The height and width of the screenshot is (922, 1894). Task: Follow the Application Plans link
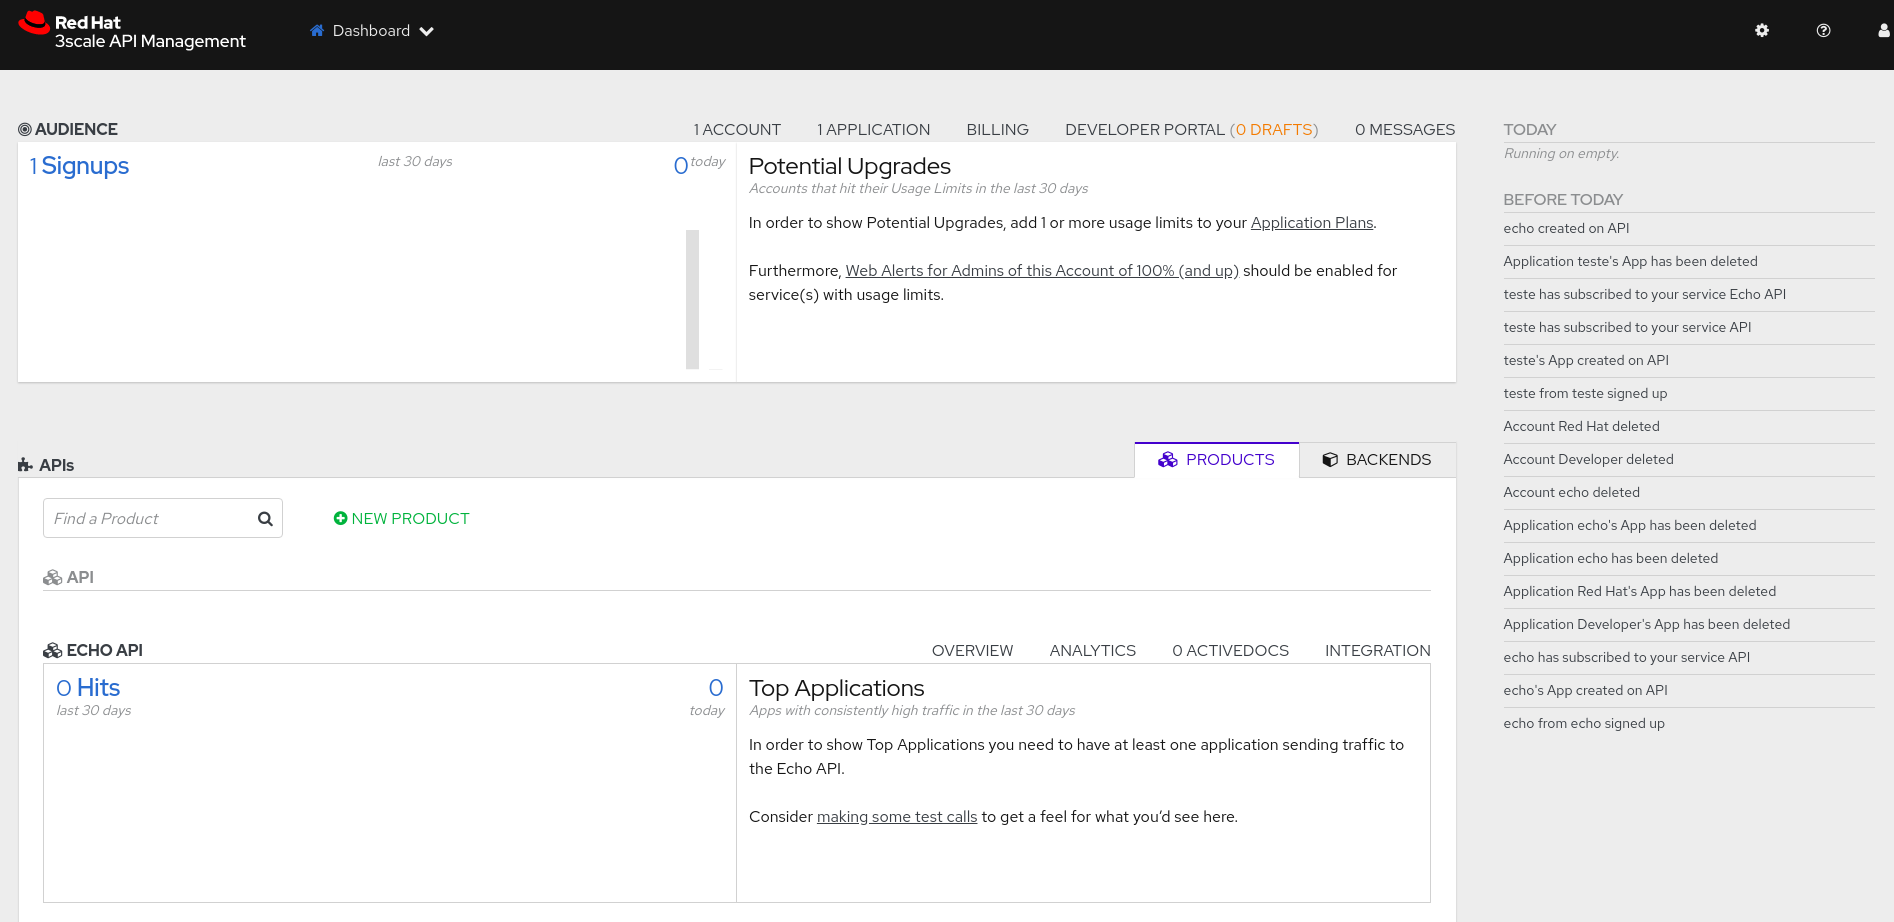tap(1312, 223)
